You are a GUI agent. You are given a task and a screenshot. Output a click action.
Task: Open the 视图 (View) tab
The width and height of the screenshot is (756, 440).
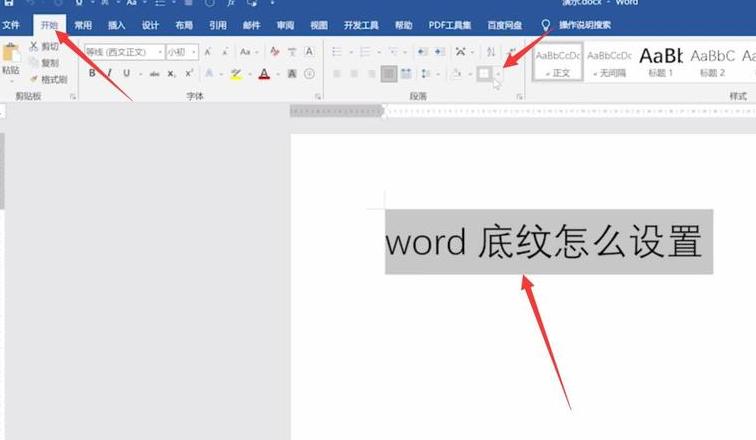pyautogui.click(x=319, y=25)
